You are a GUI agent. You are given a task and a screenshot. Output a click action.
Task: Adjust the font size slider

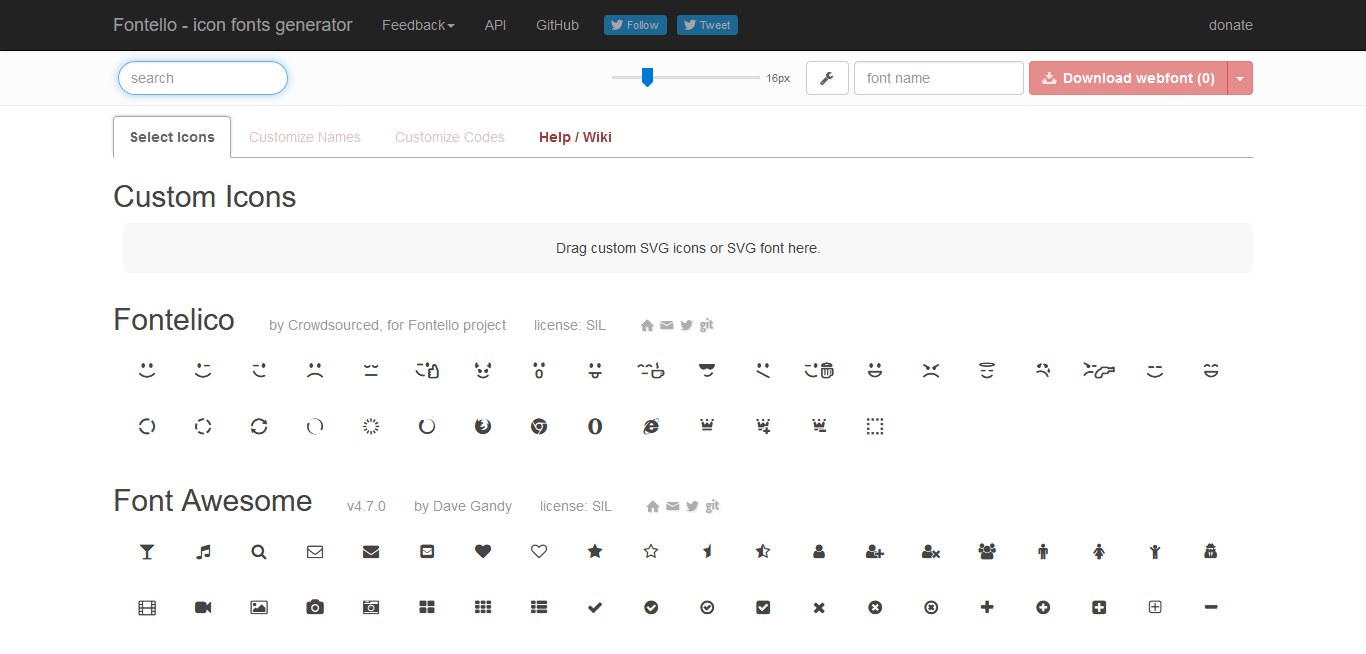point(647,76)
